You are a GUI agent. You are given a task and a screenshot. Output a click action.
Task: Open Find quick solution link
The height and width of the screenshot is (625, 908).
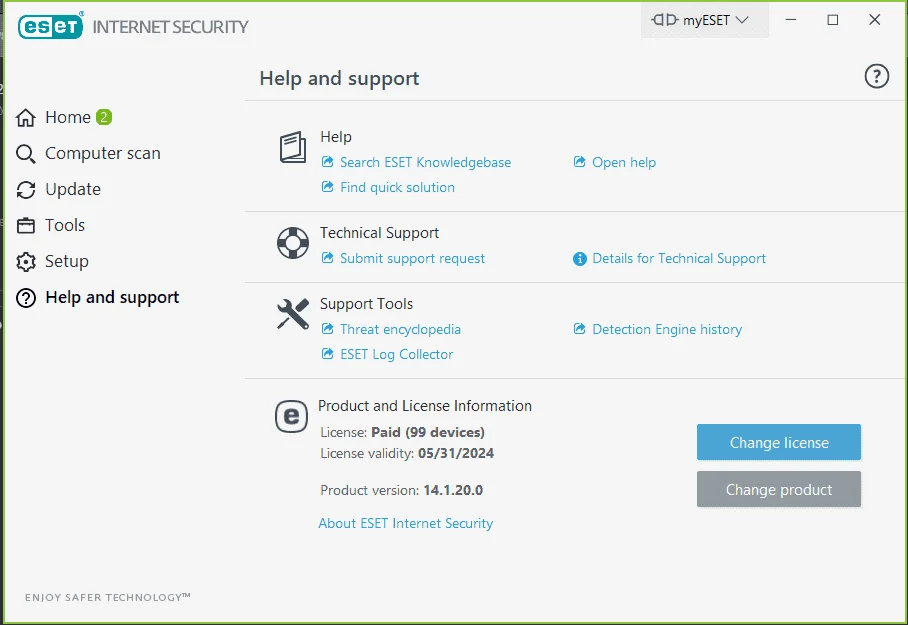397,187
